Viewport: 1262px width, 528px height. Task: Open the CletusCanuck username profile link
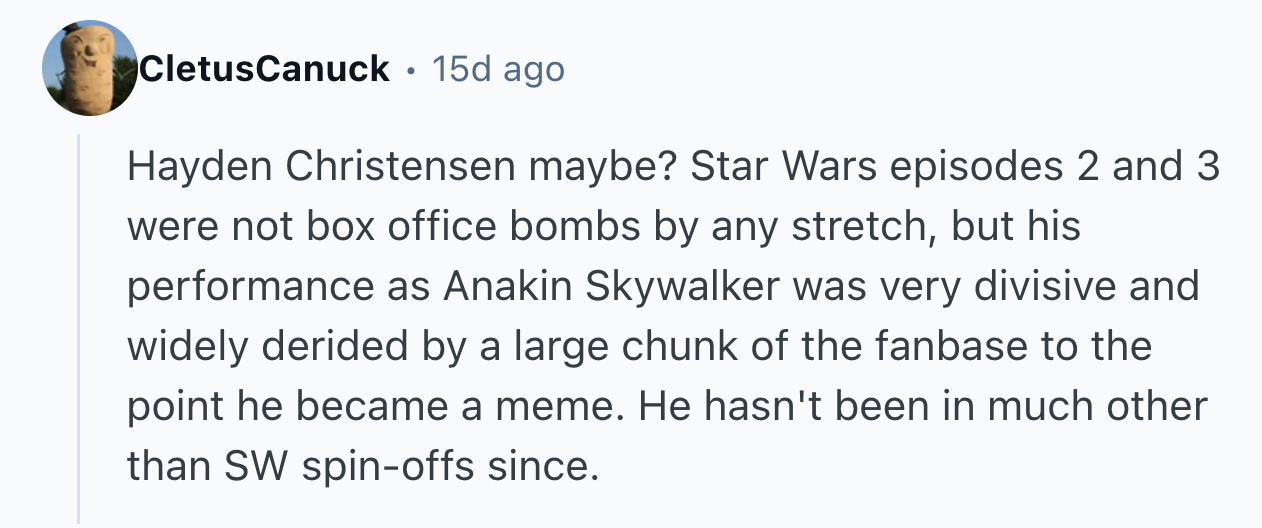click(x=265, y=69)
